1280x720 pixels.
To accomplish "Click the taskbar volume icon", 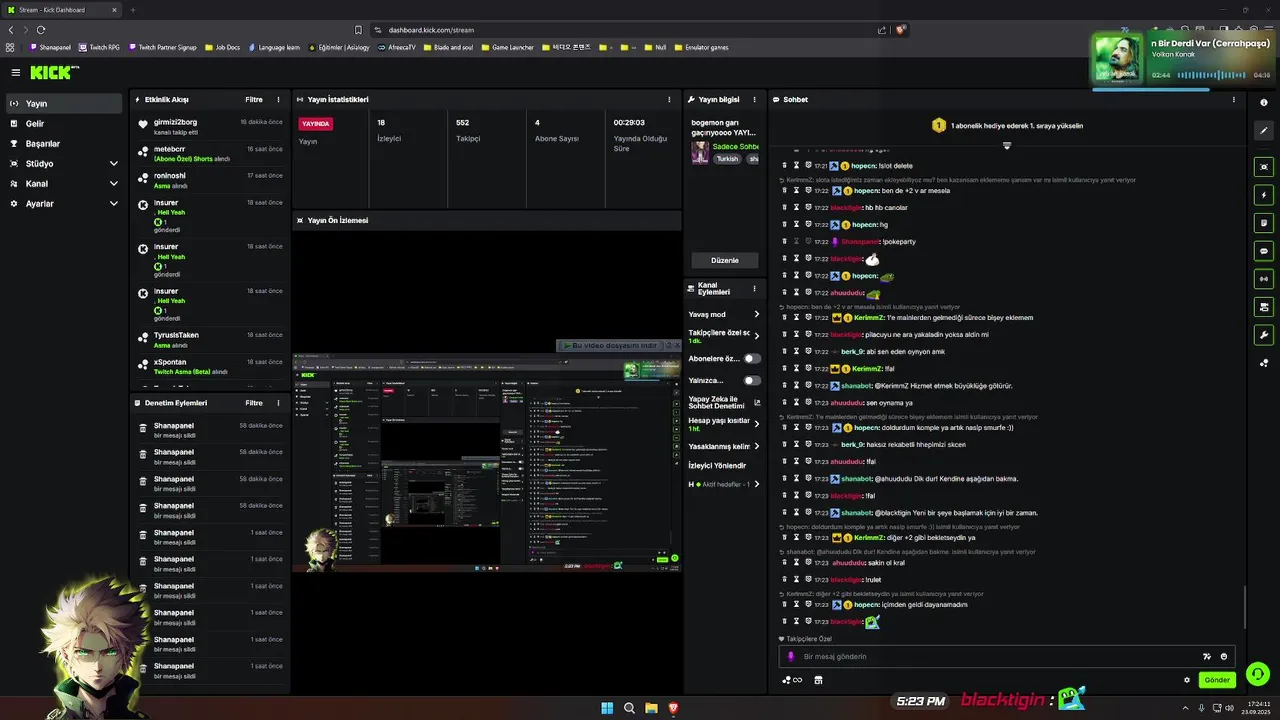I will coord(1229,708).
